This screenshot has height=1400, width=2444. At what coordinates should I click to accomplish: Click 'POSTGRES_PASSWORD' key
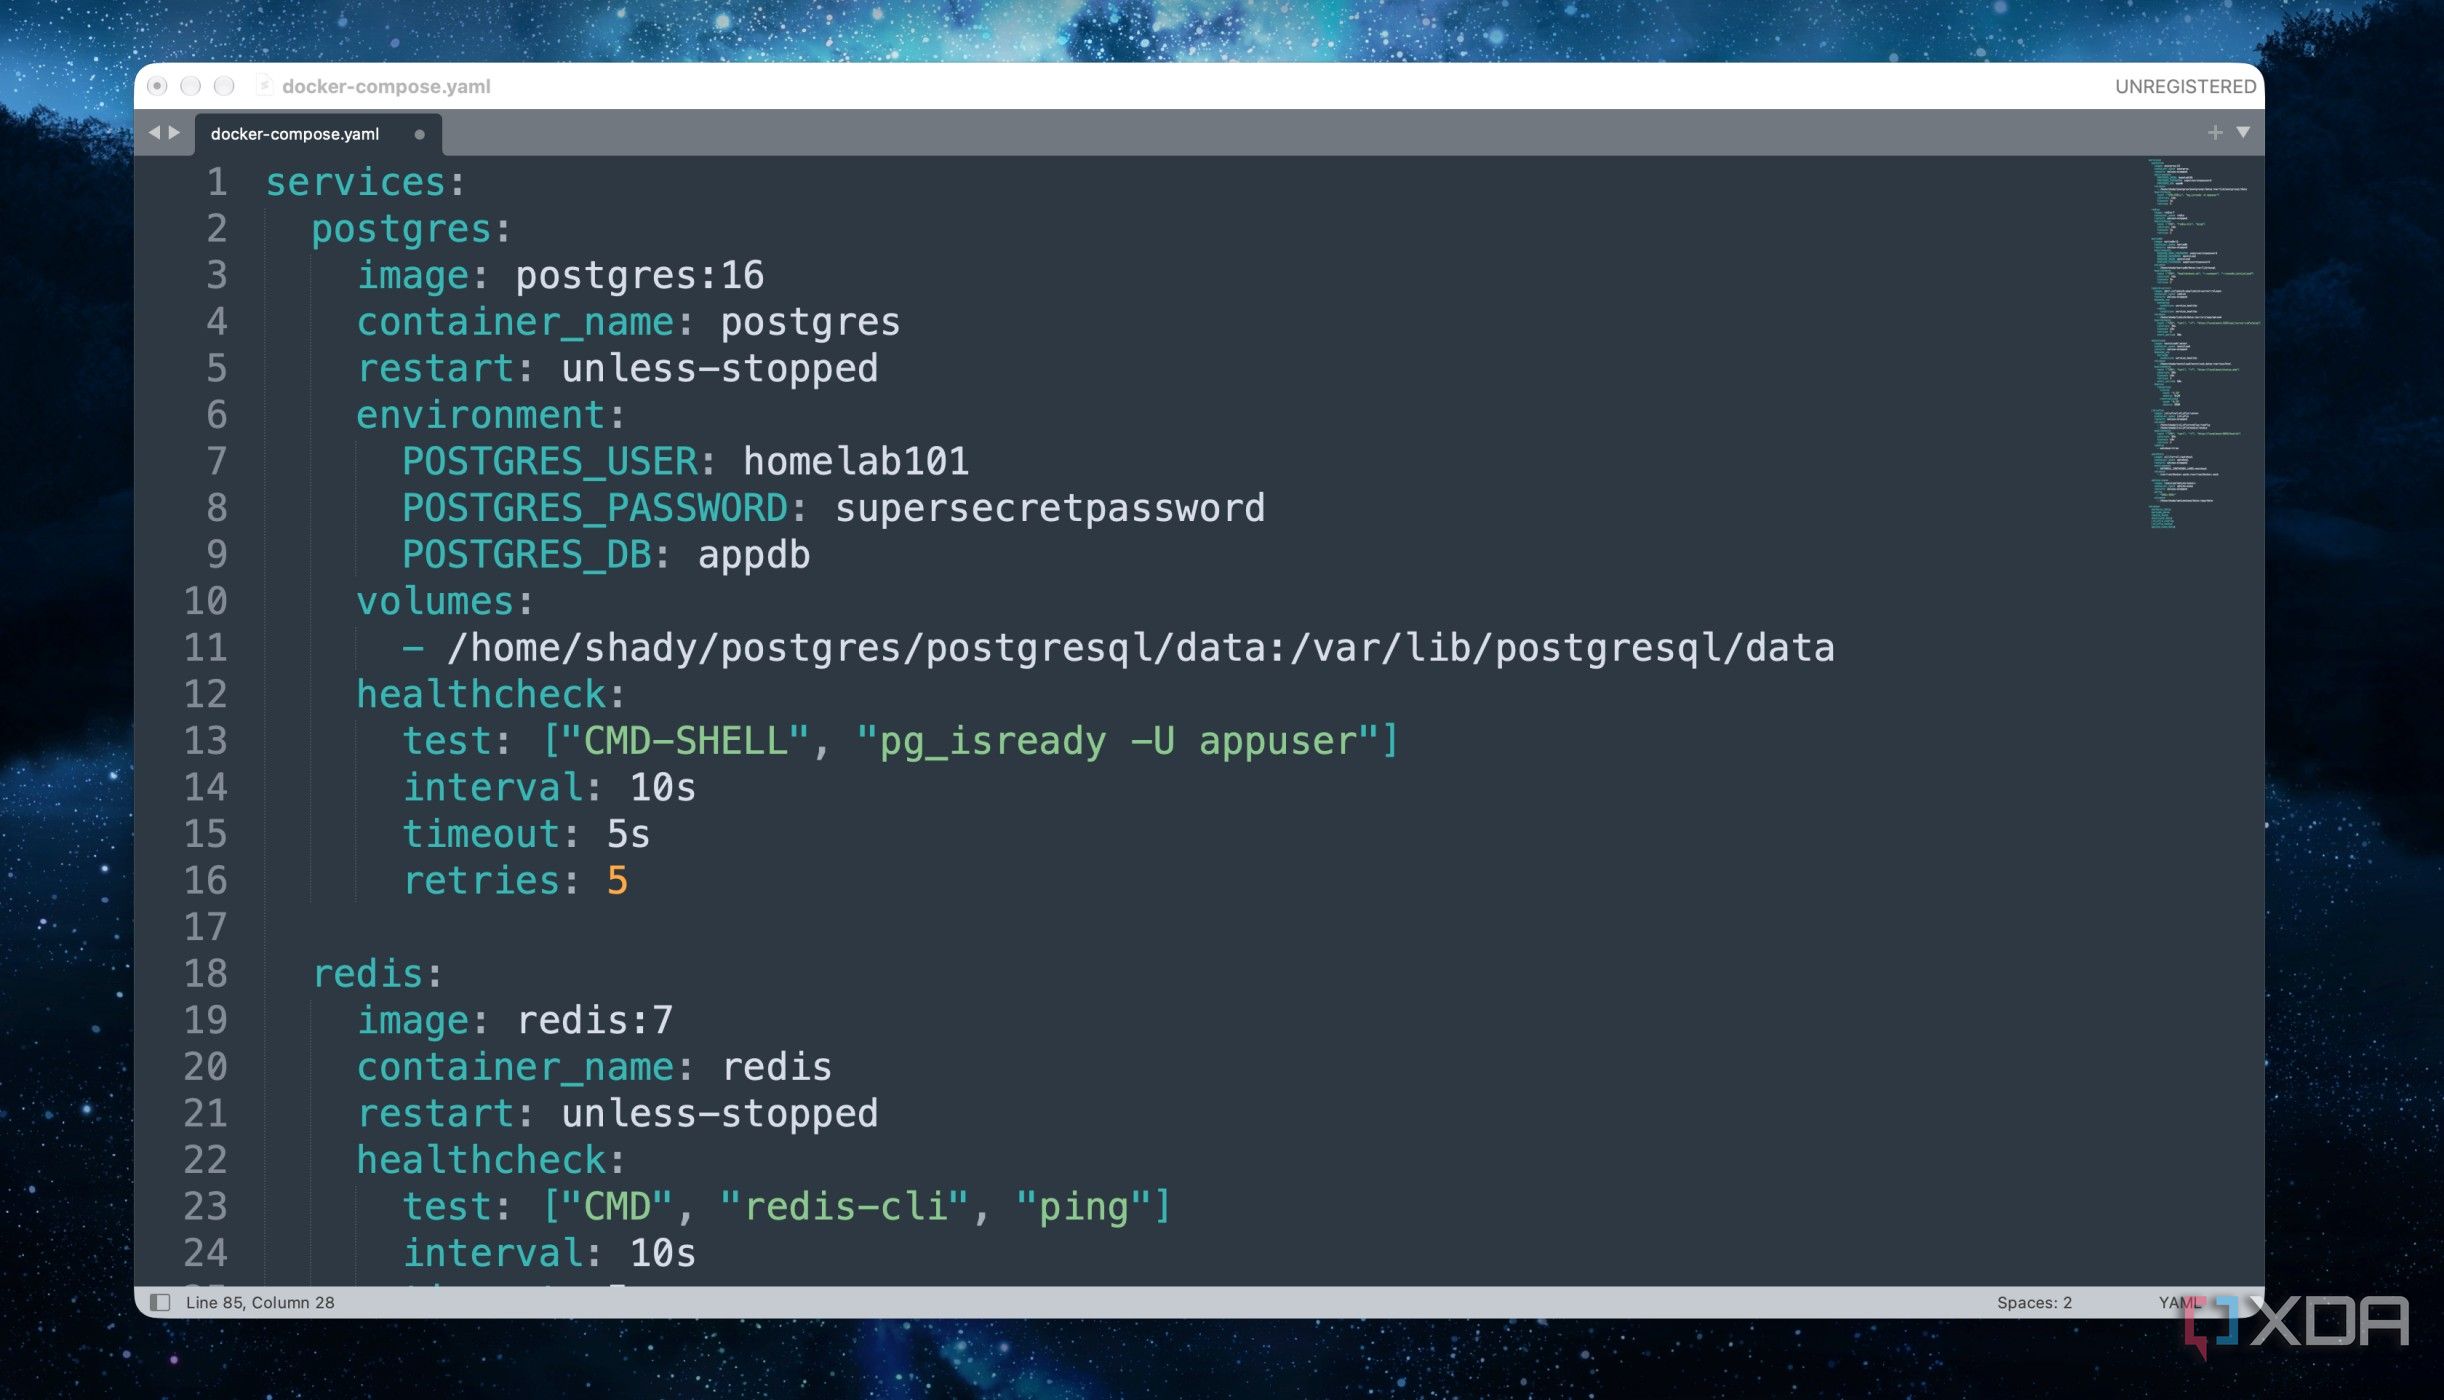click(595, 508)
